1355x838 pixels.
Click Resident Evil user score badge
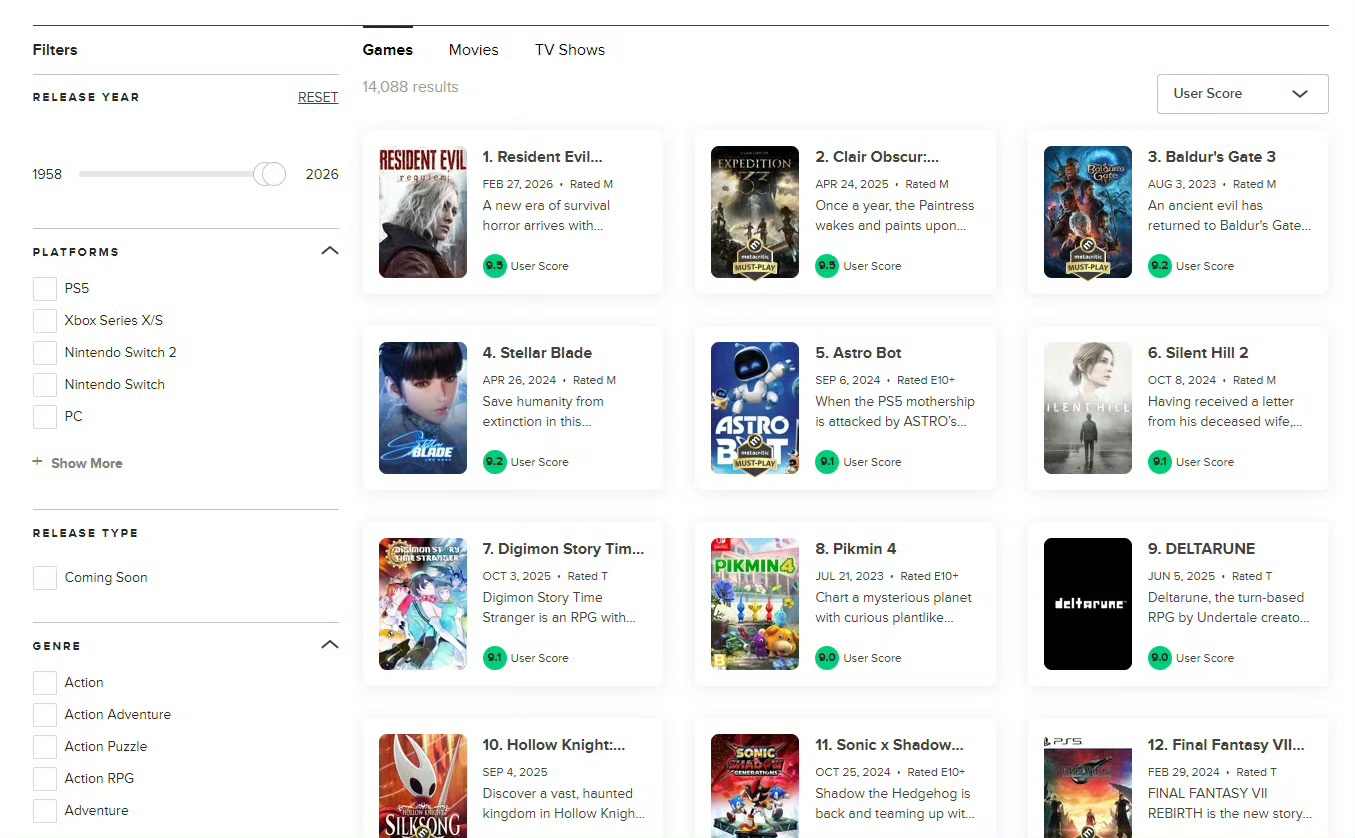pos(494,266)
